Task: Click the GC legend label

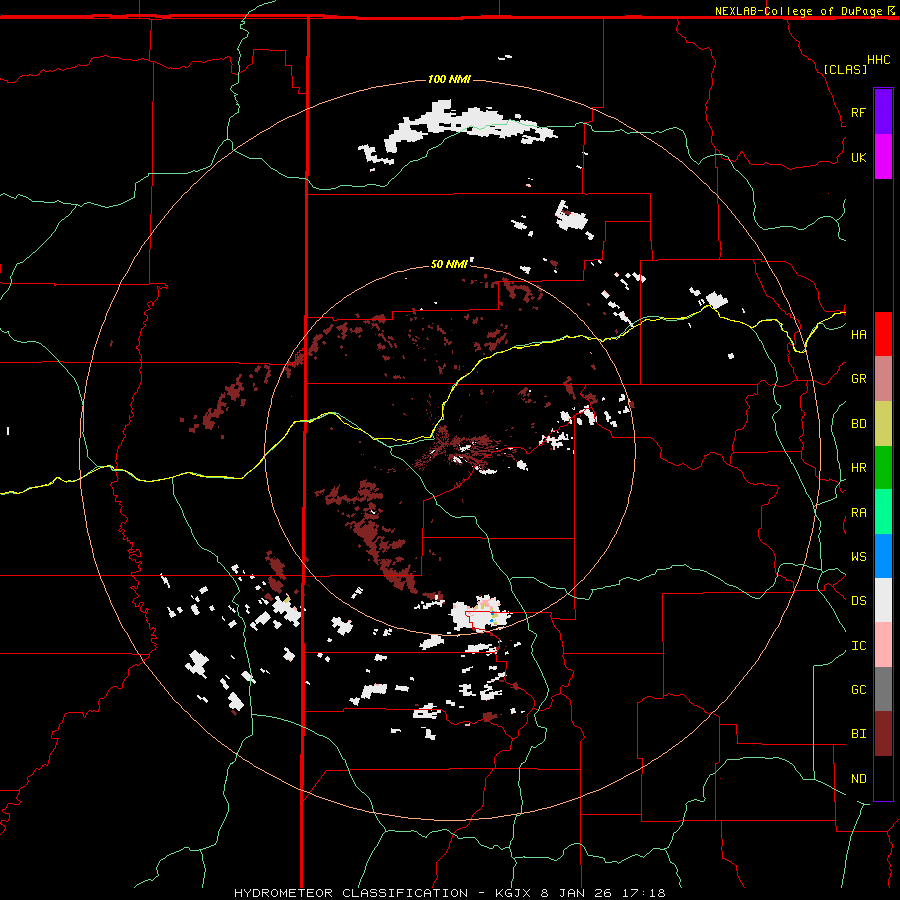Action: pyautogui.click(x=858, y=690)
